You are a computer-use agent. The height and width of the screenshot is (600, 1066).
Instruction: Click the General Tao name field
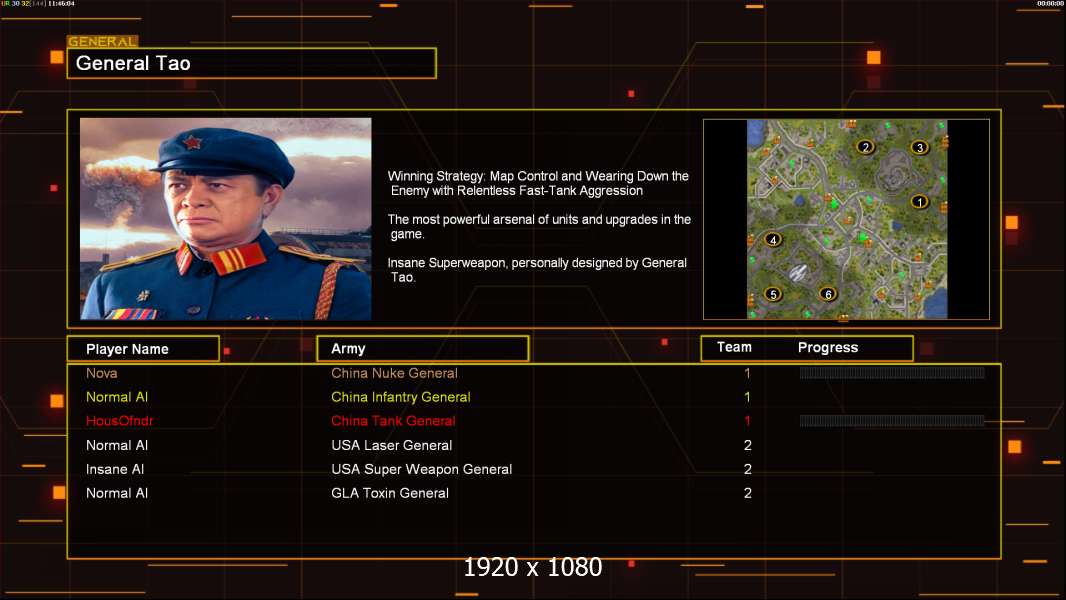pos(252,63)
